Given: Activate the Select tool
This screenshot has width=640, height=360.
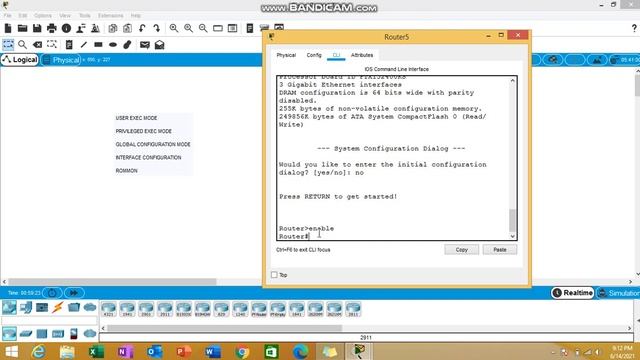Looking at the screenshot, I should tap(8, 44).
